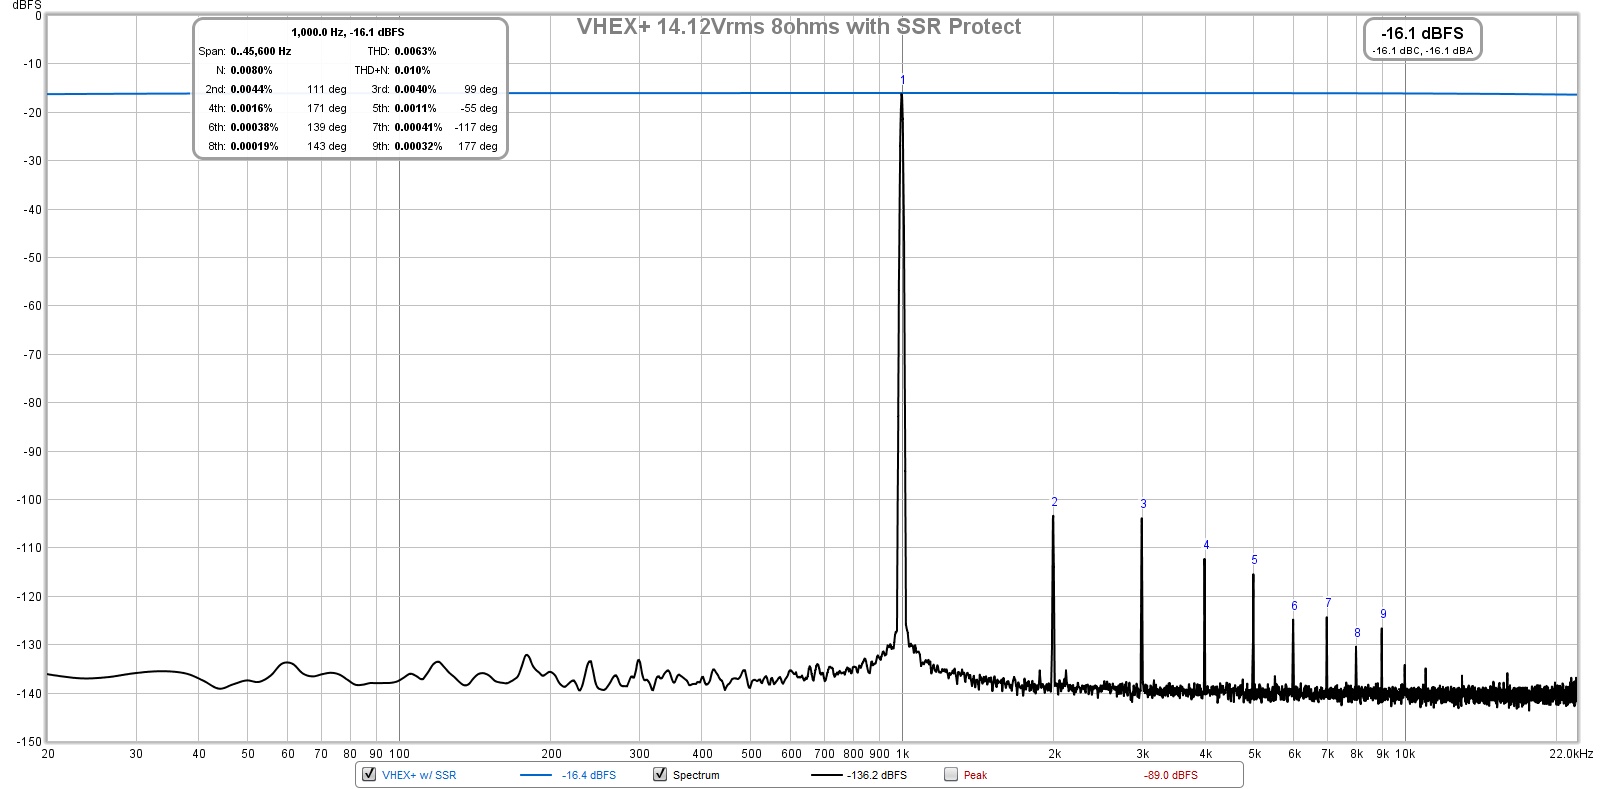Viewport: 1600px width, 789px height.
Task: Click harmonic marker 6 above 6k peak
Action: 1294,606
